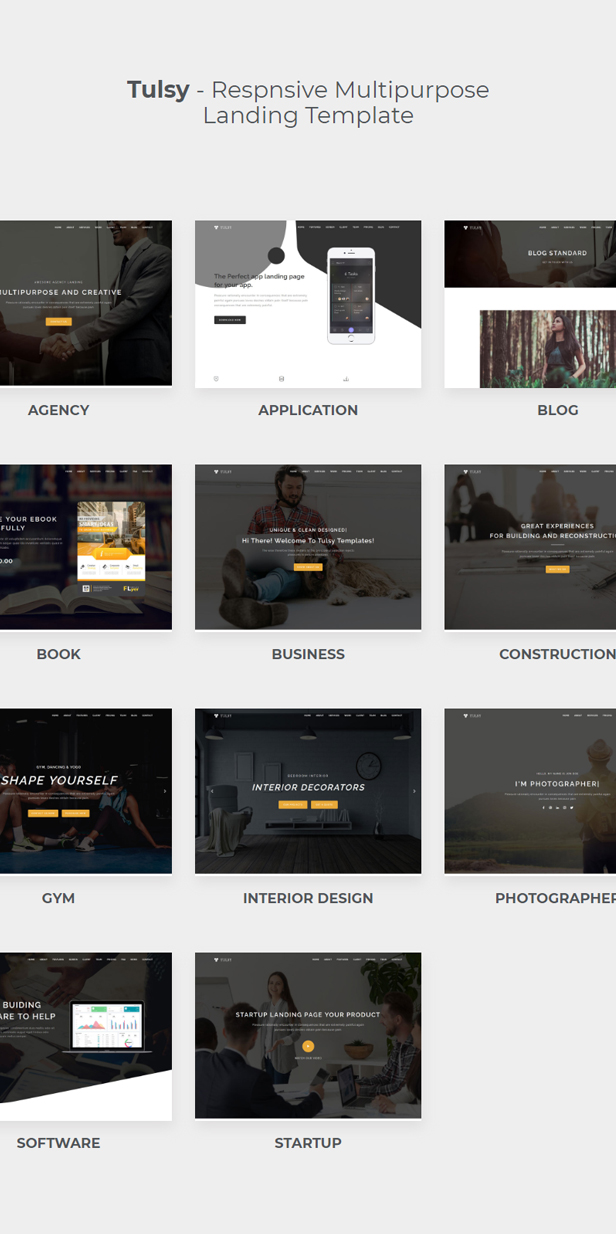Image resolution: width=616 pixels, height=1234 pixels.
Task: Click the dark download button in Application preview
Action: [x=230, y=320]
